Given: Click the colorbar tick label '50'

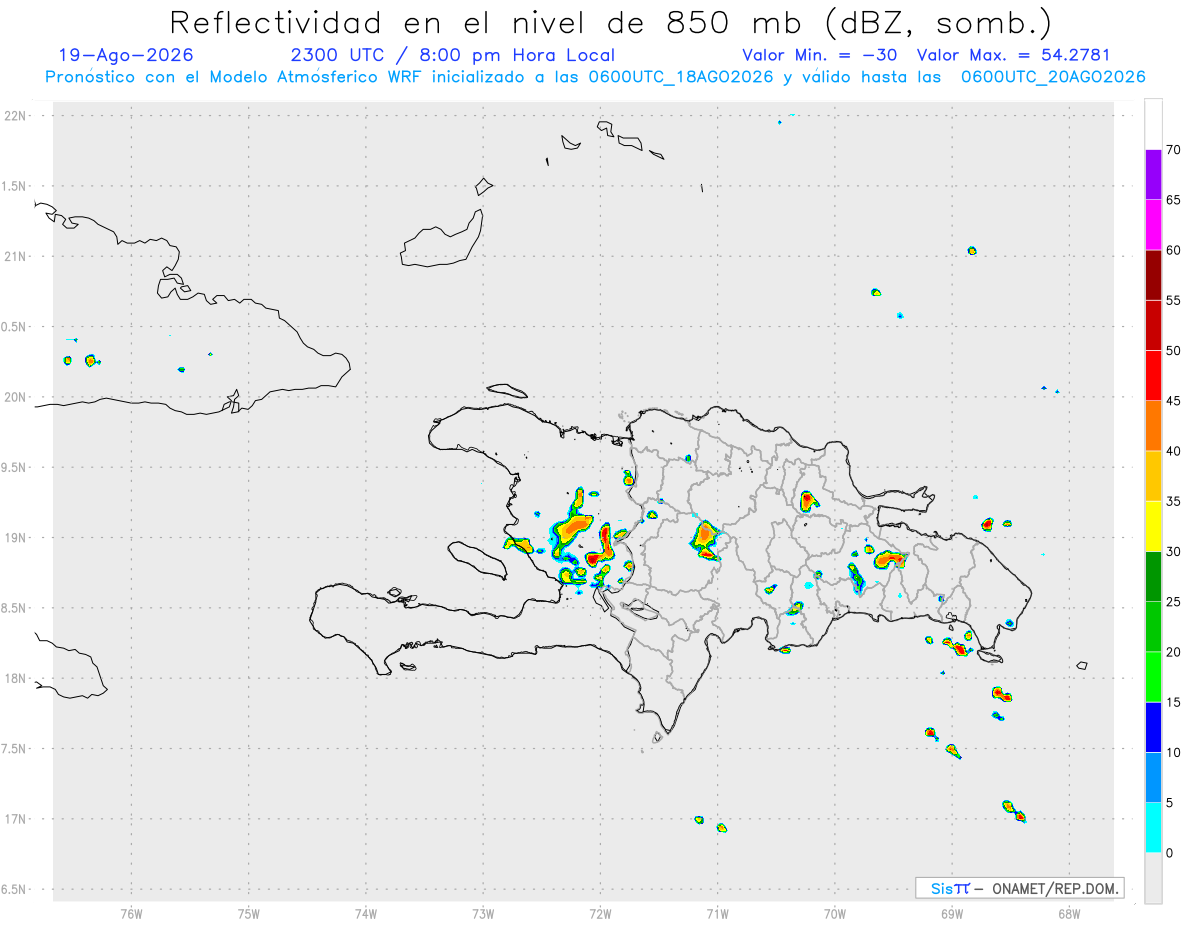Looking at the screenshot, I should (1173, 351).
